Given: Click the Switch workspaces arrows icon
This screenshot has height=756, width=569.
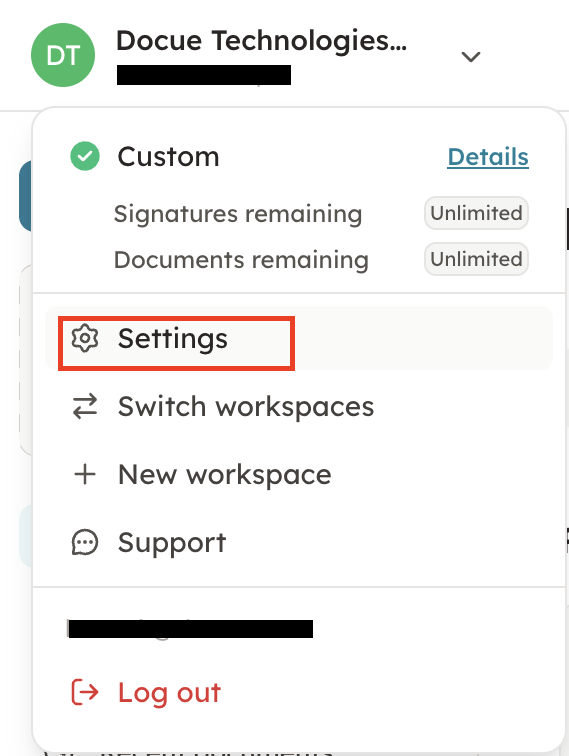Looking at the screenshot, I should pyautogui.click(x=85, y=406).
